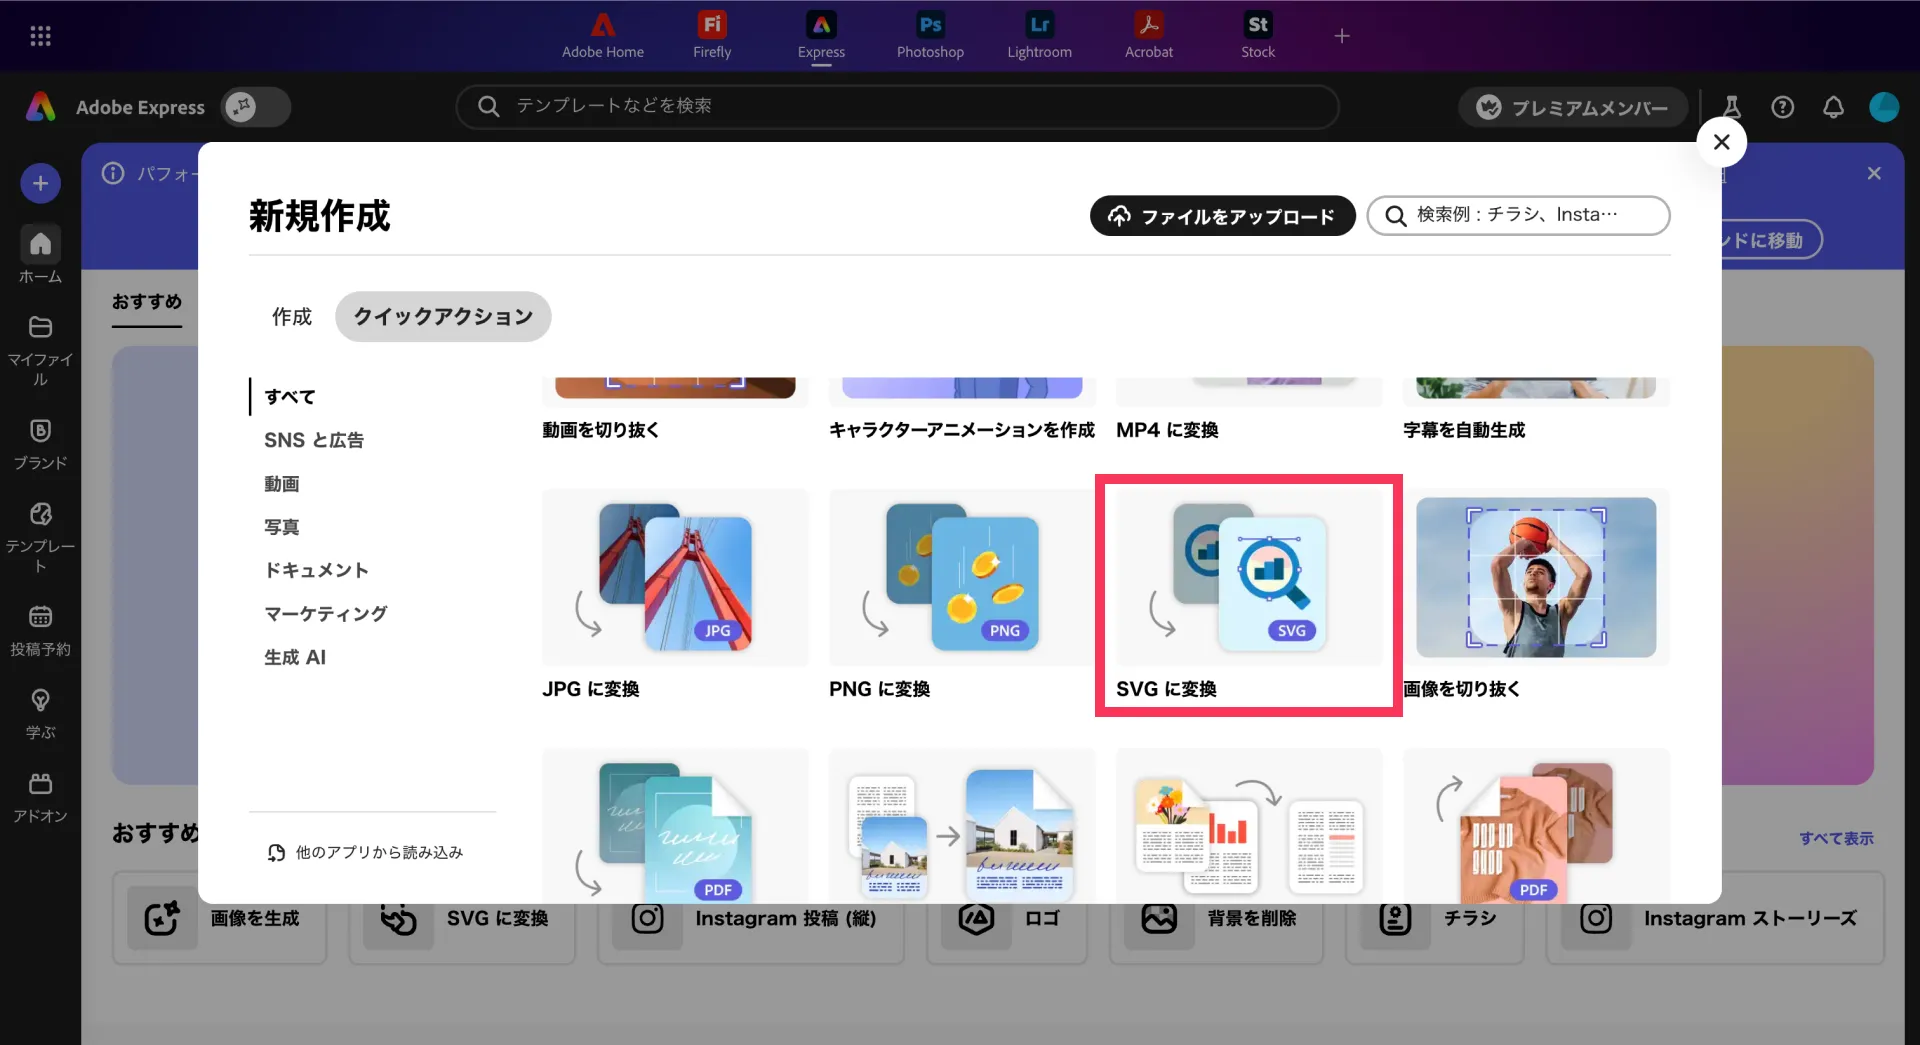Toggle the switch next to Adobe Express logo
The height and width of the screenshot is (1045, 1920).
tap(256, 107)
